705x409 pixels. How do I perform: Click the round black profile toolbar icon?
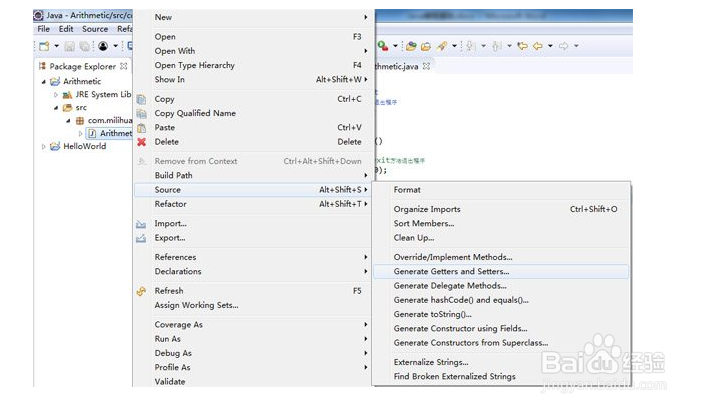point(103,46)
